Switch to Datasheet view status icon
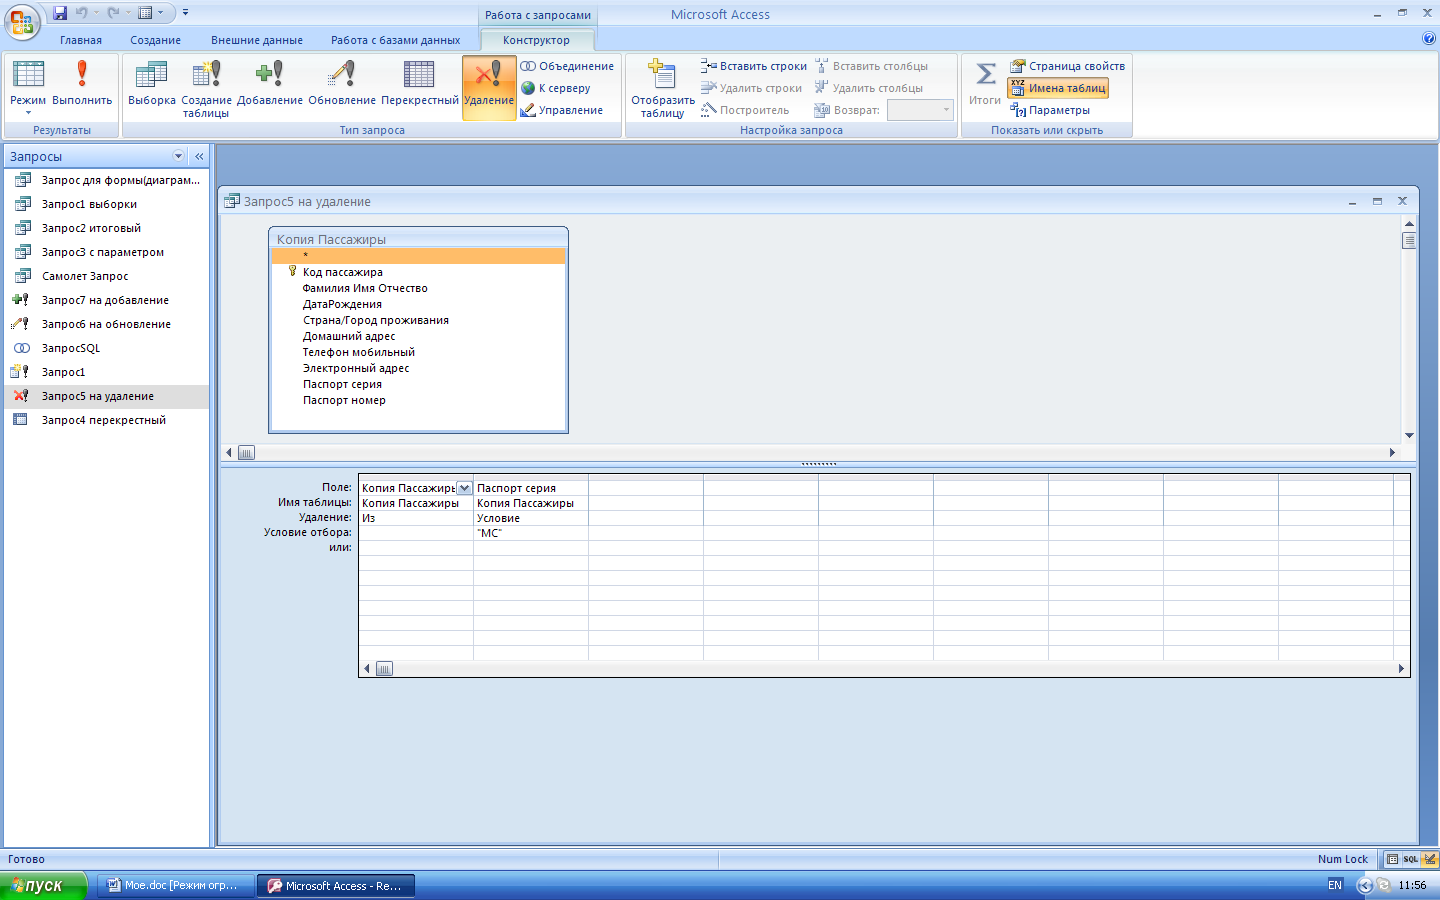1440x900 pixels. click(1392, 859)
